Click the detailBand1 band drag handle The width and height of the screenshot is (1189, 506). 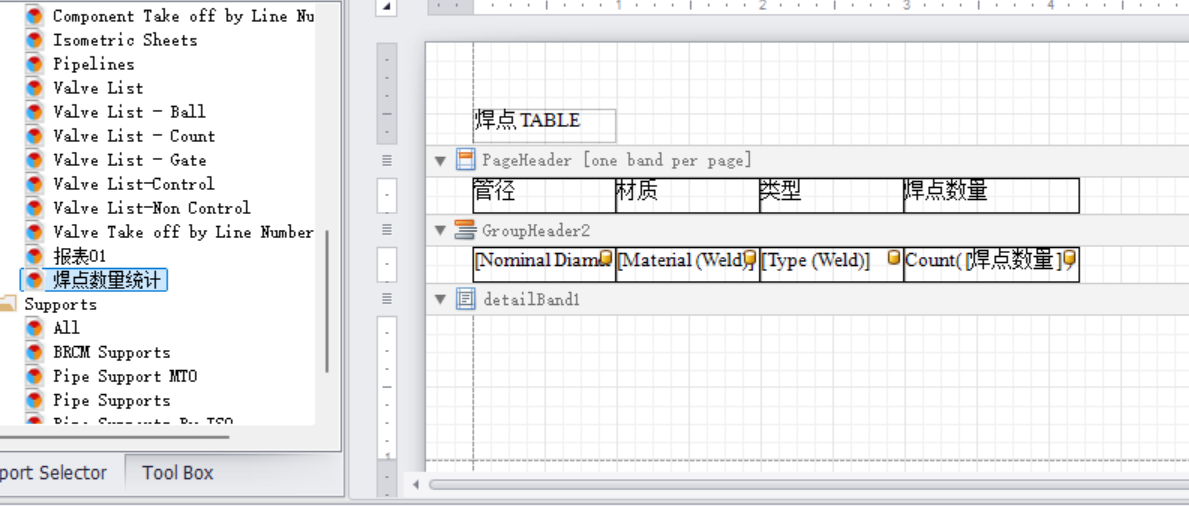click(387, 299)
